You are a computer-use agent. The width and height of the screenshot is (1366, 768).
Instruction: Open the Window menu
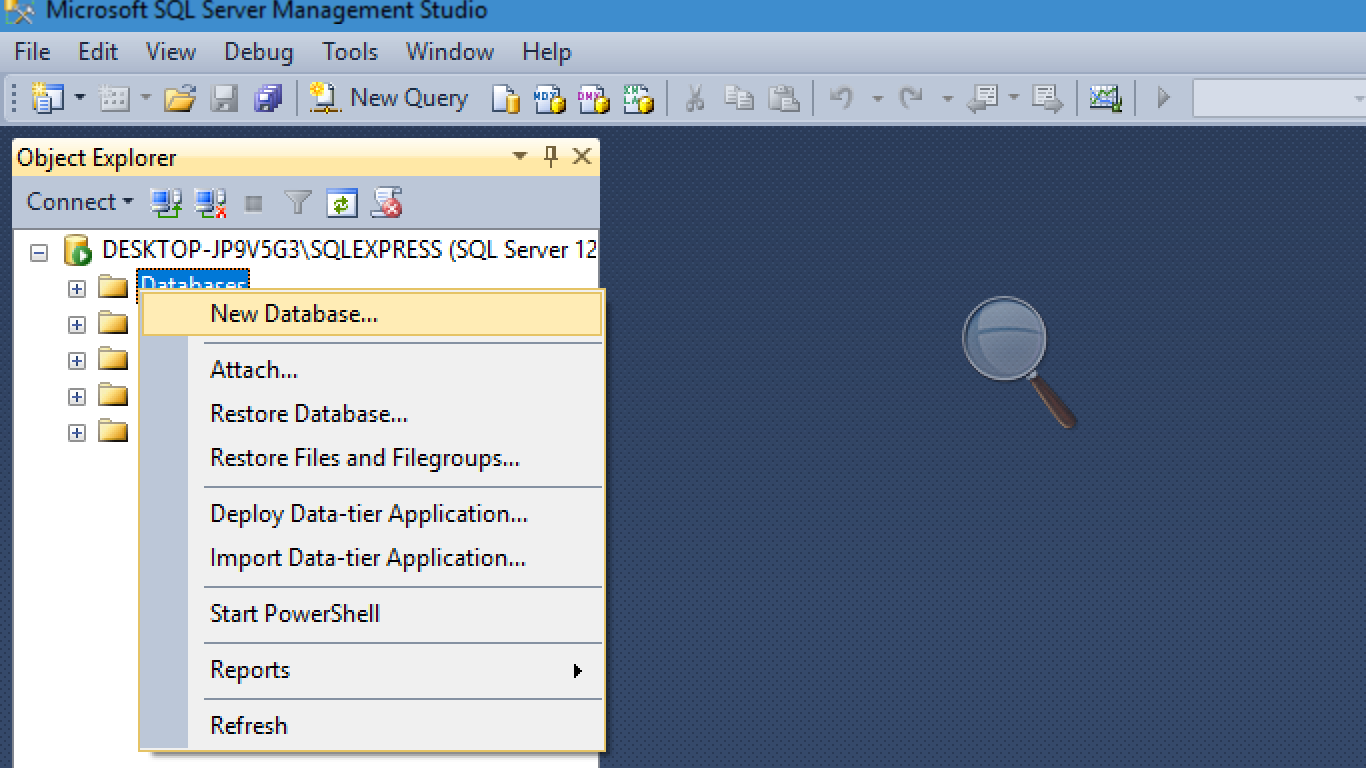click(450, 52)
